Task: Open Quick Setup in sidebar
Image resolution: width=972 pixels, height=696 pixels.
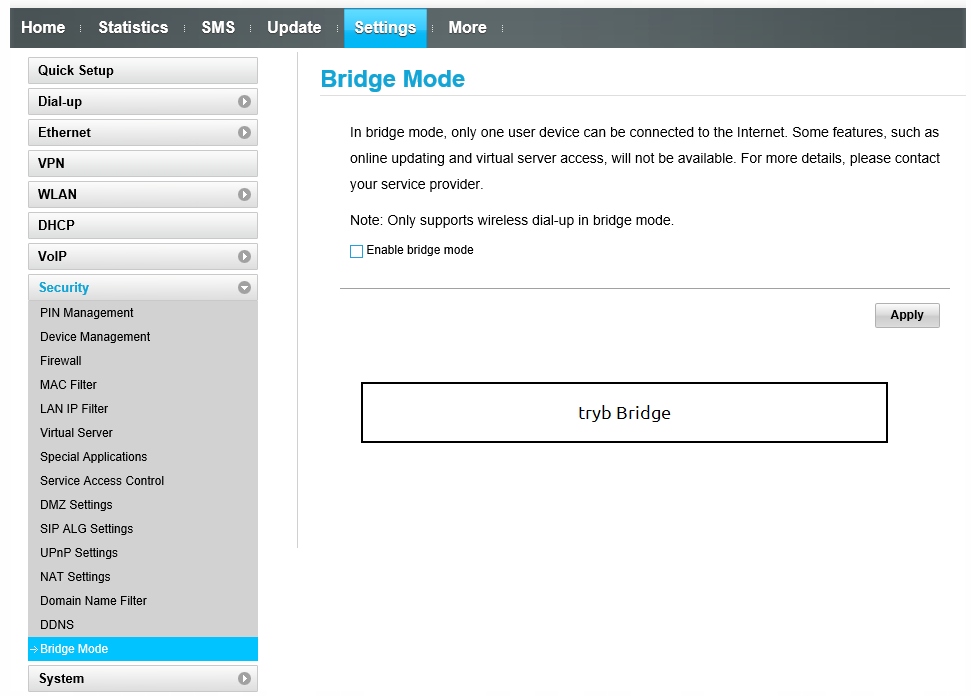Action: pyautogui.click(x=142, y=71)
